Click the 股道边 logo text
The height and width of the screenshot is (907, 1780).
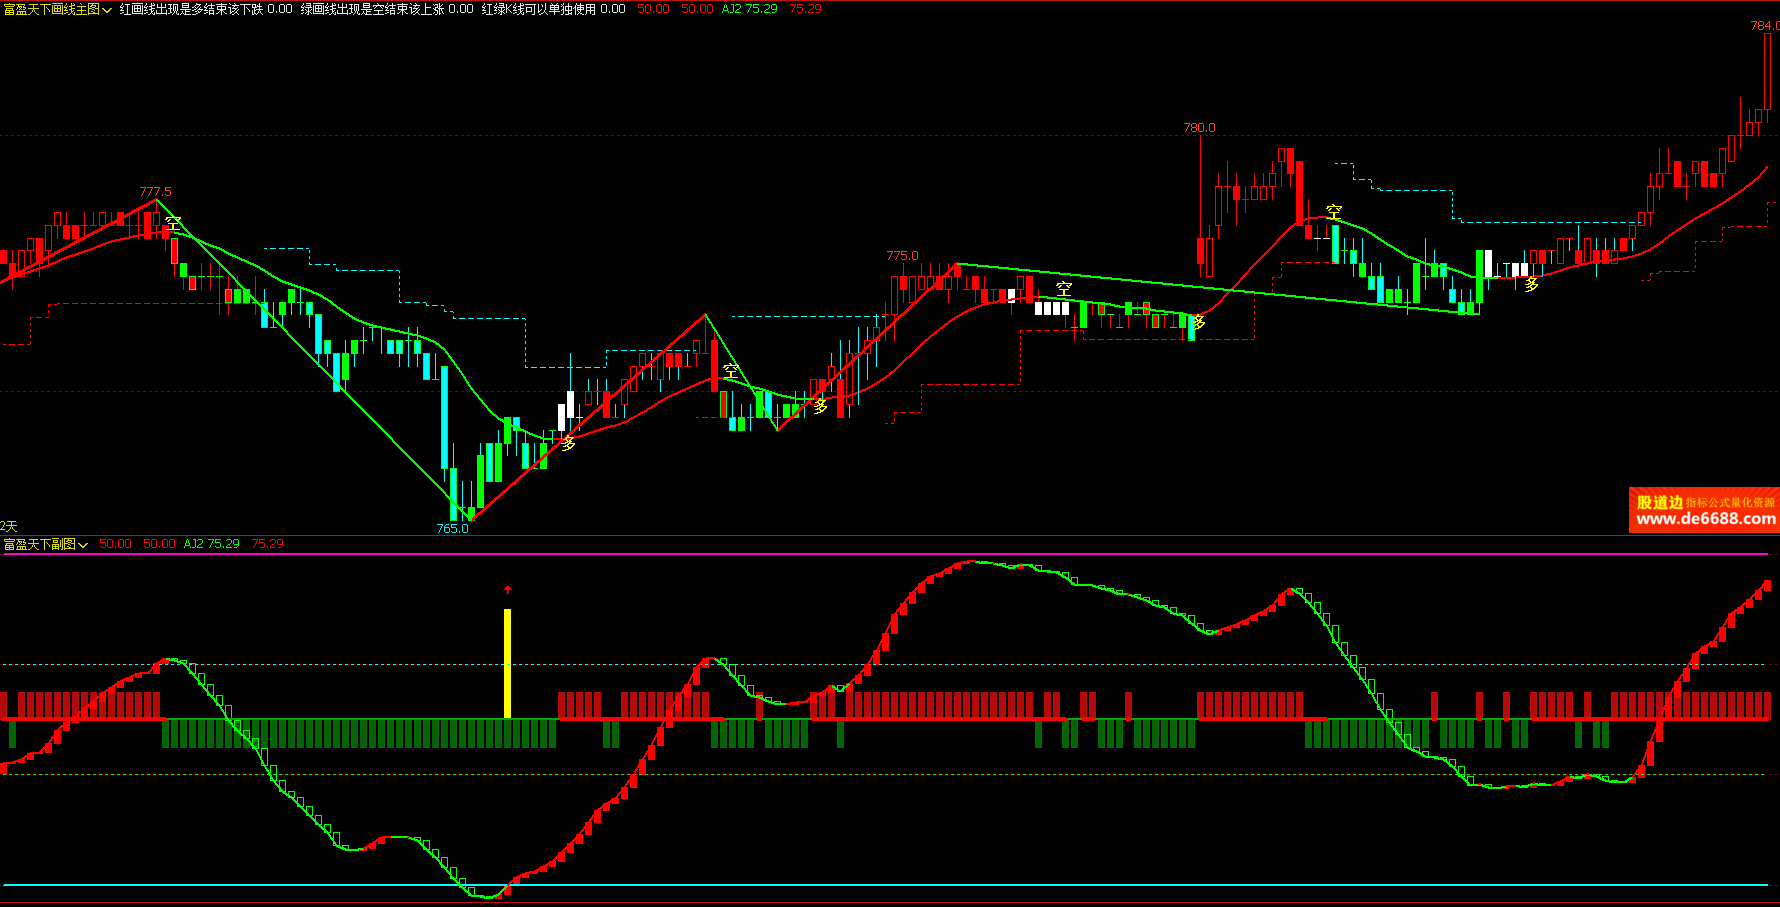point(1659,502)
